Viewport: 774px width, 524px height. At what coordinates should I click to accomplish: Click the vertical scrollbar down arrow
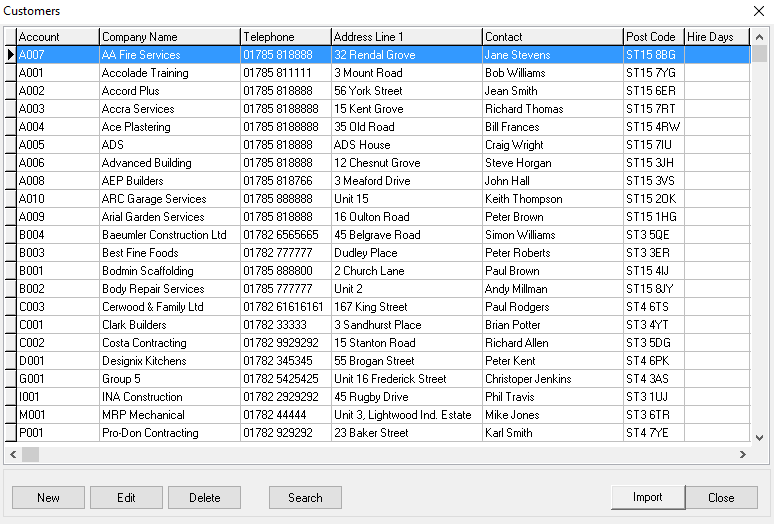[x=759, y=437]
